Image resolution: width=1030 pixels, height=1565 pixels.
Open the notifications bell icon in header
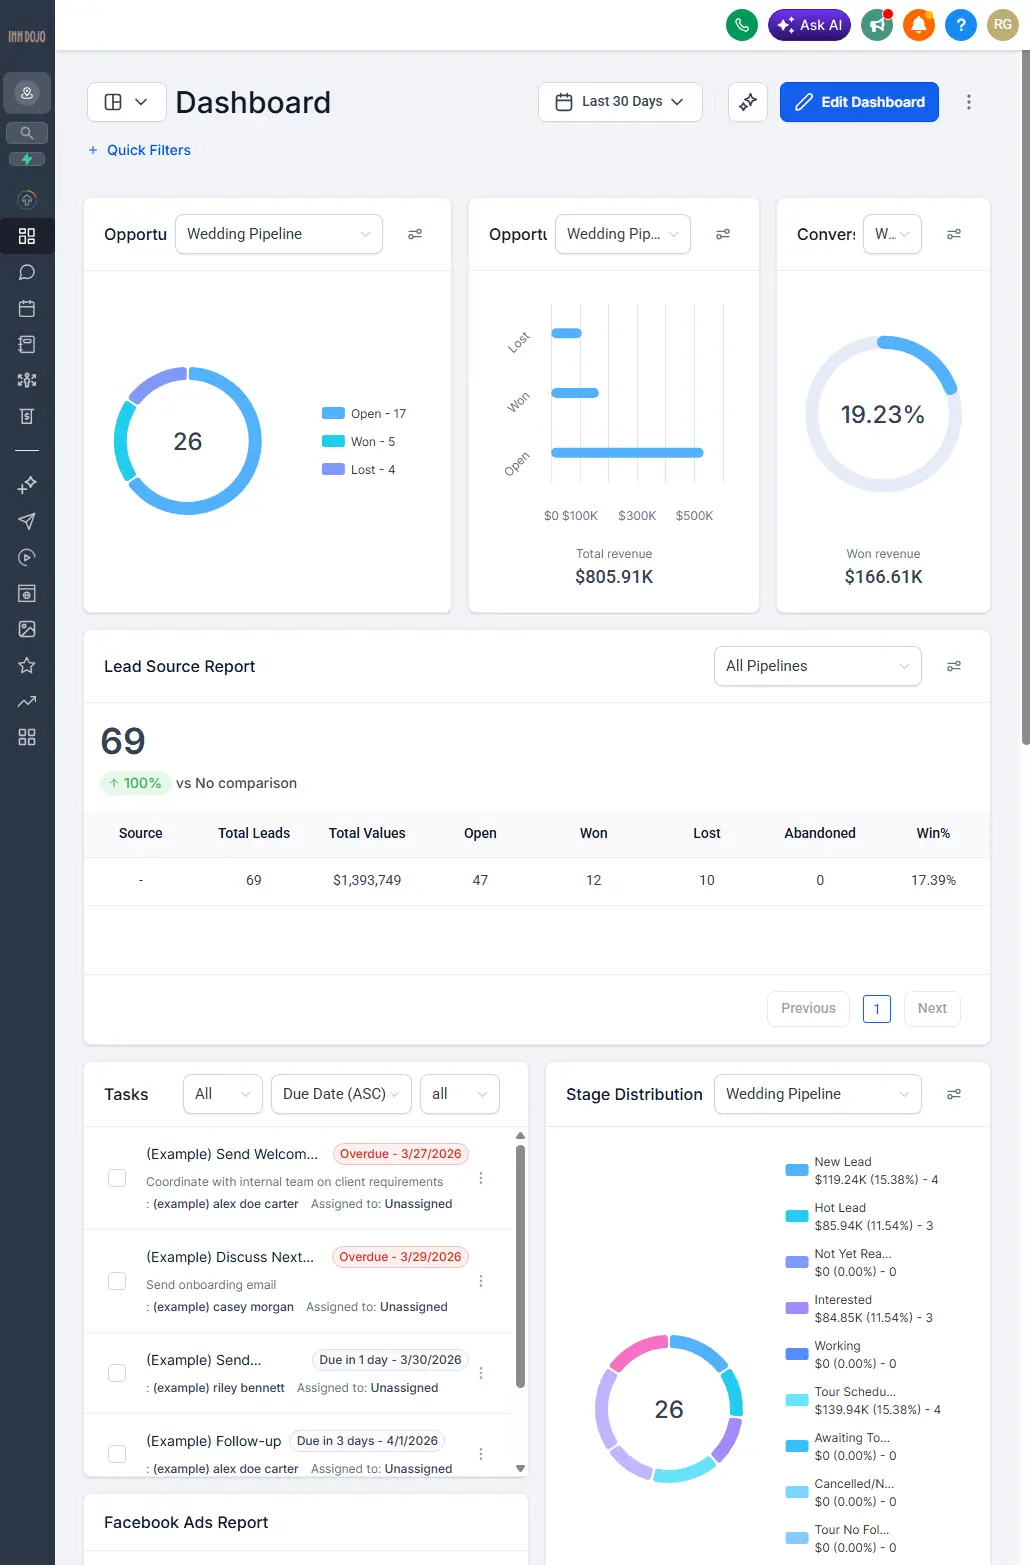pos(918,25)
